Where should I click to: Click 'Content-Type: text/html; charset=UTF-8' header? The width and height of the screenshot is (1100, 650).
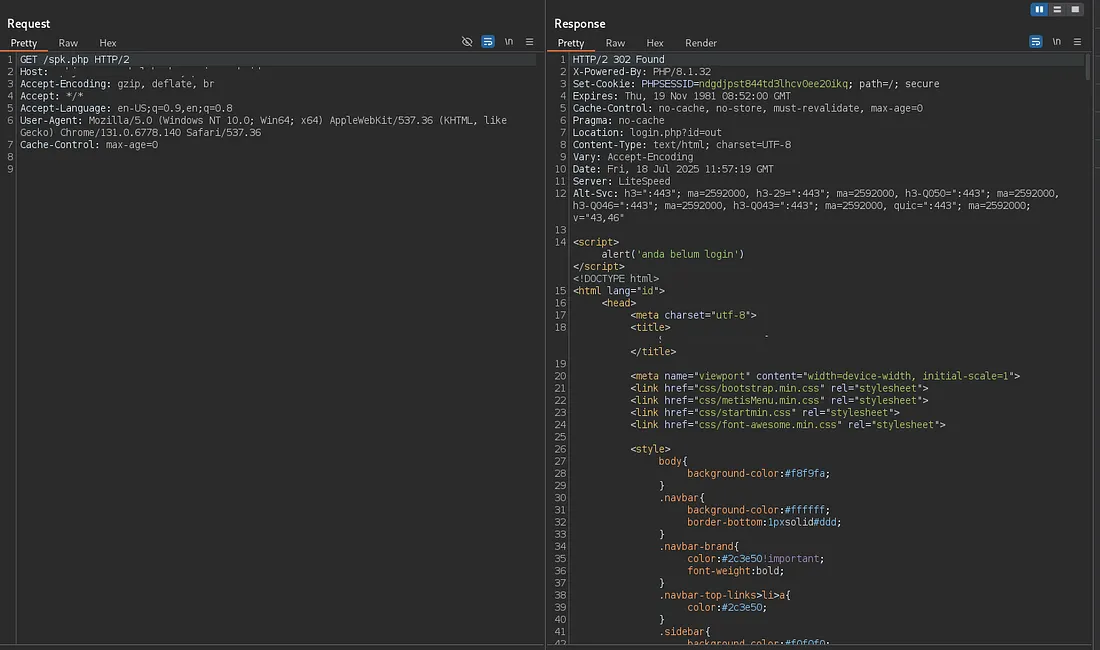click(x=682, y=144)
